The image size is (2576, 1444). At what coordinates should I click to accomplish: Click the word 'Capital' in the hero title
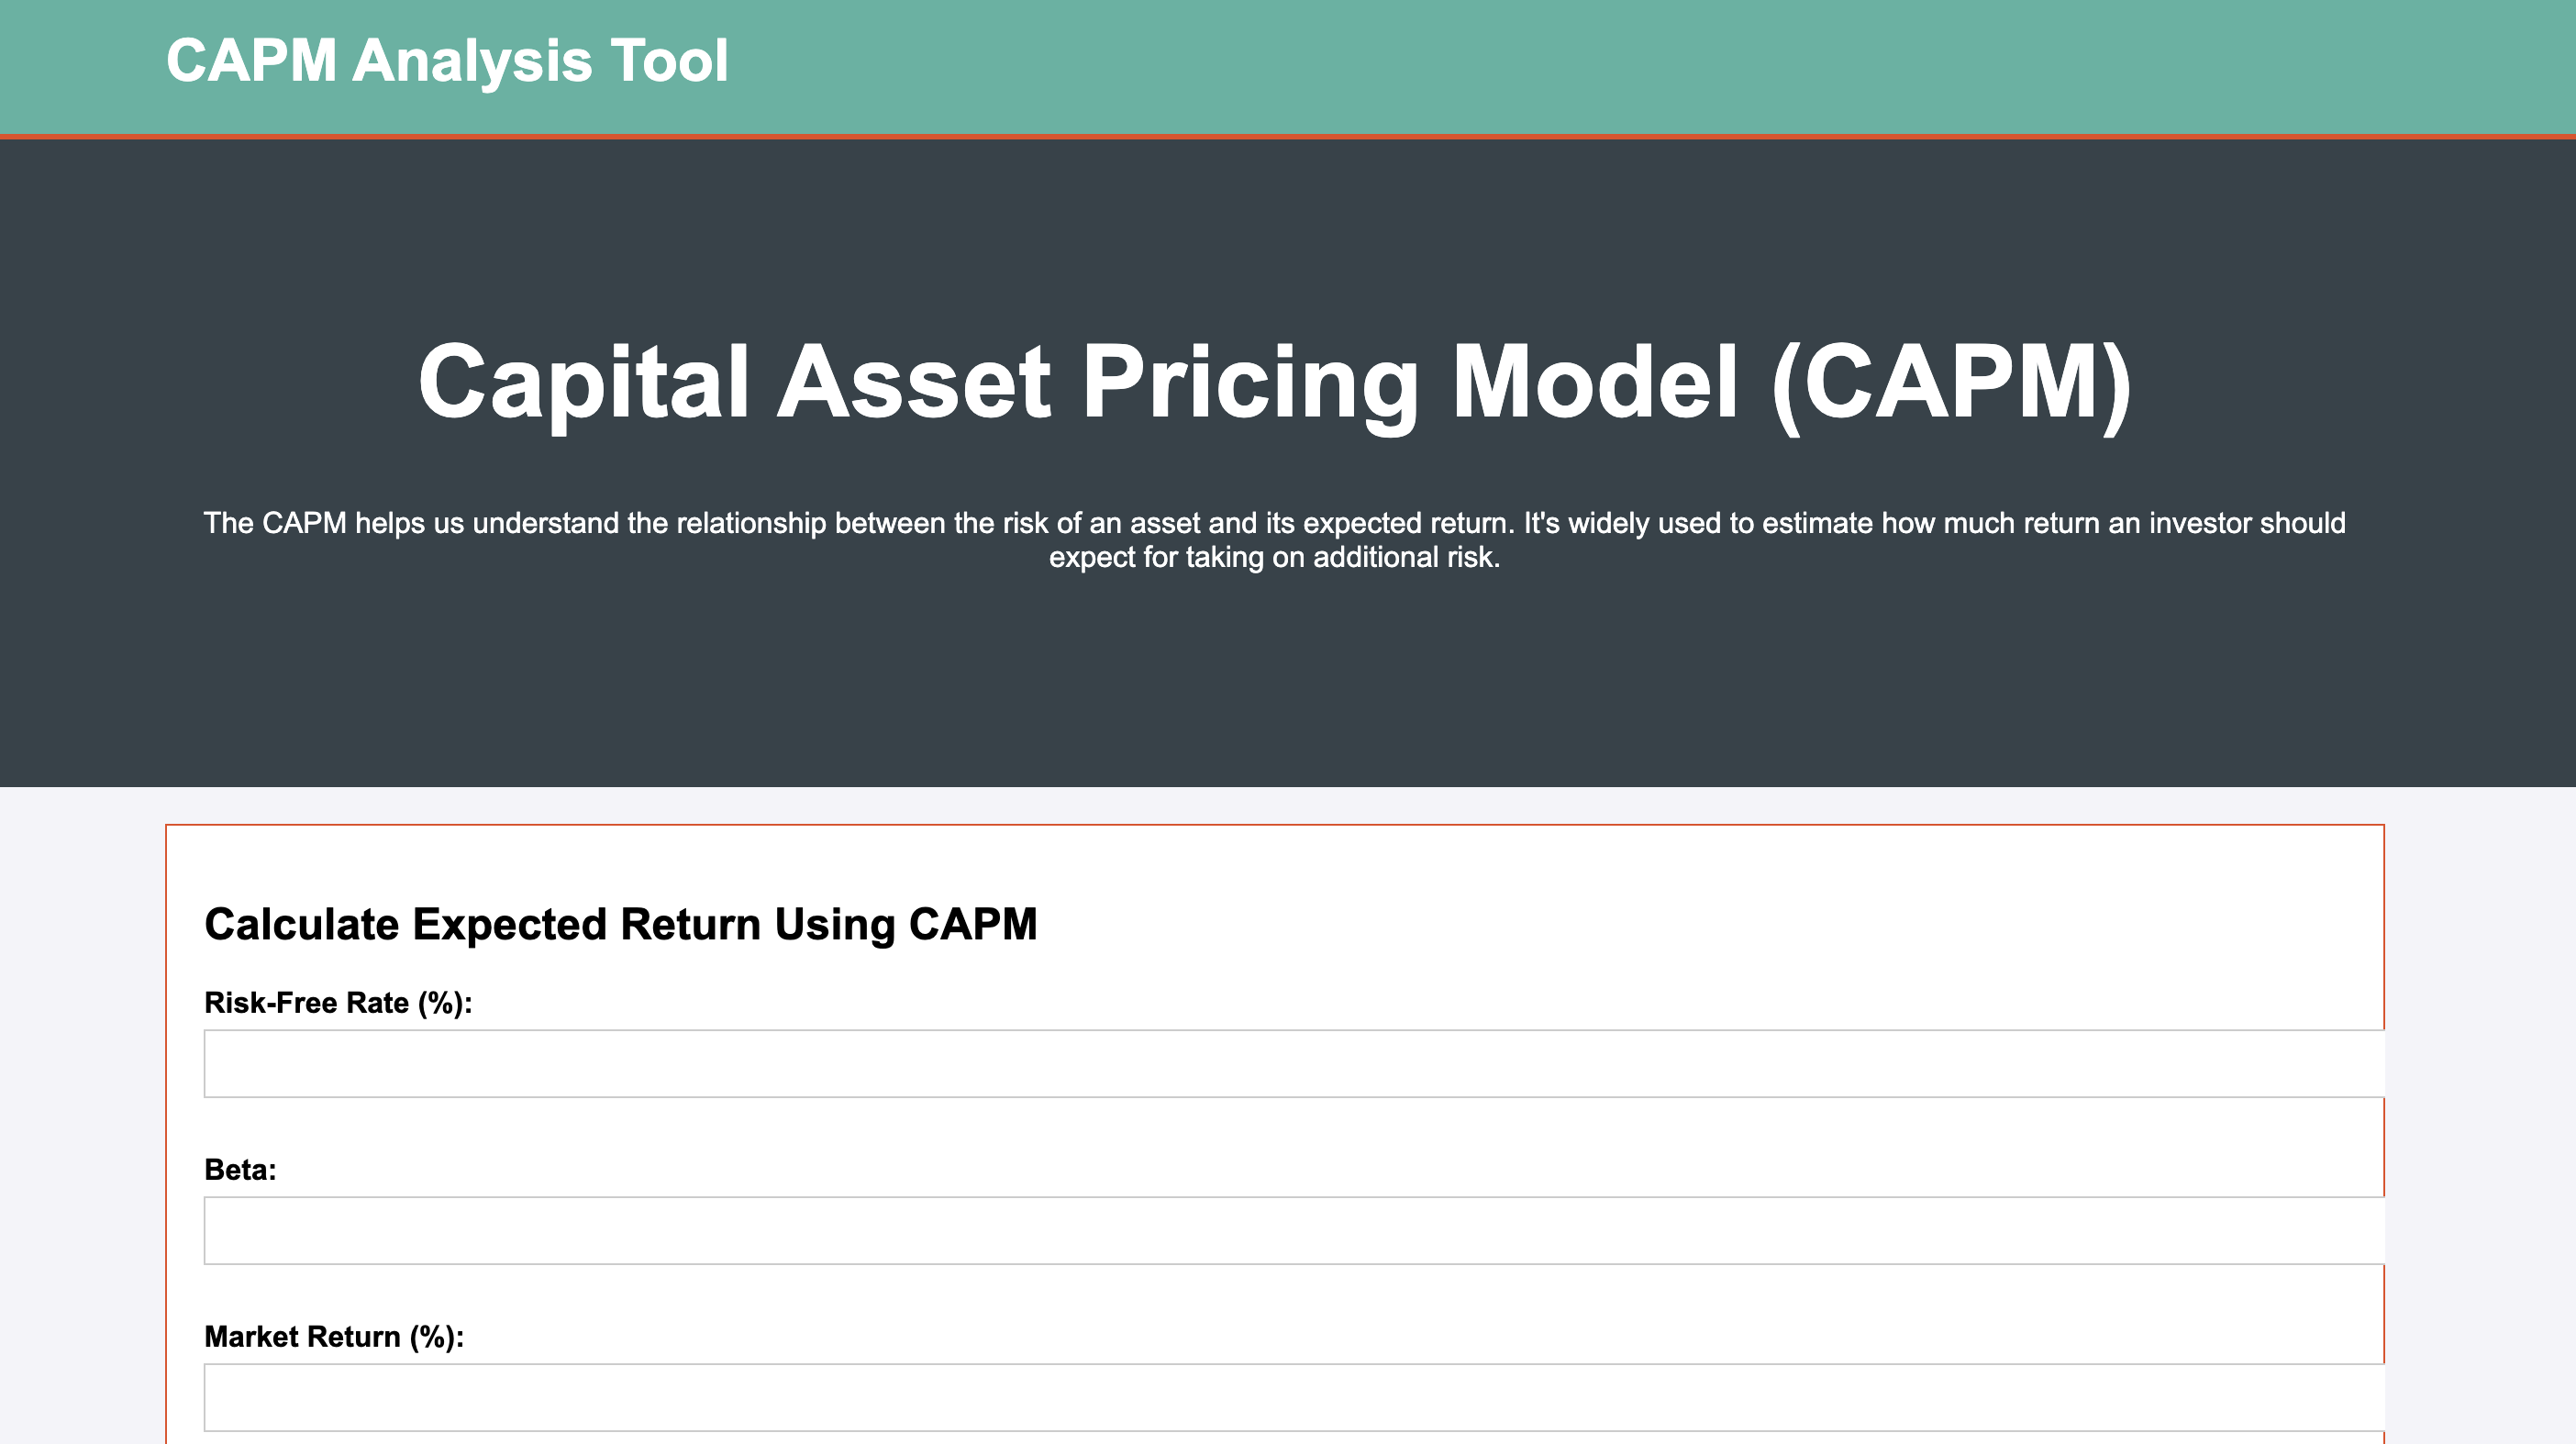point(583,383)
